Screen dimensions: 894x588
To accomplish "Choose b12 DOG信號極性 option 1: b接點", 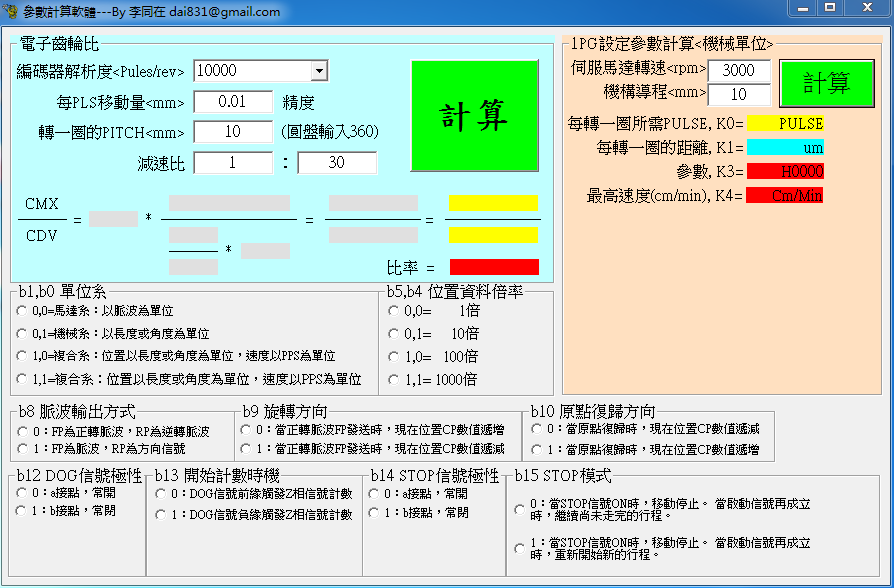I will pos(22,511).
